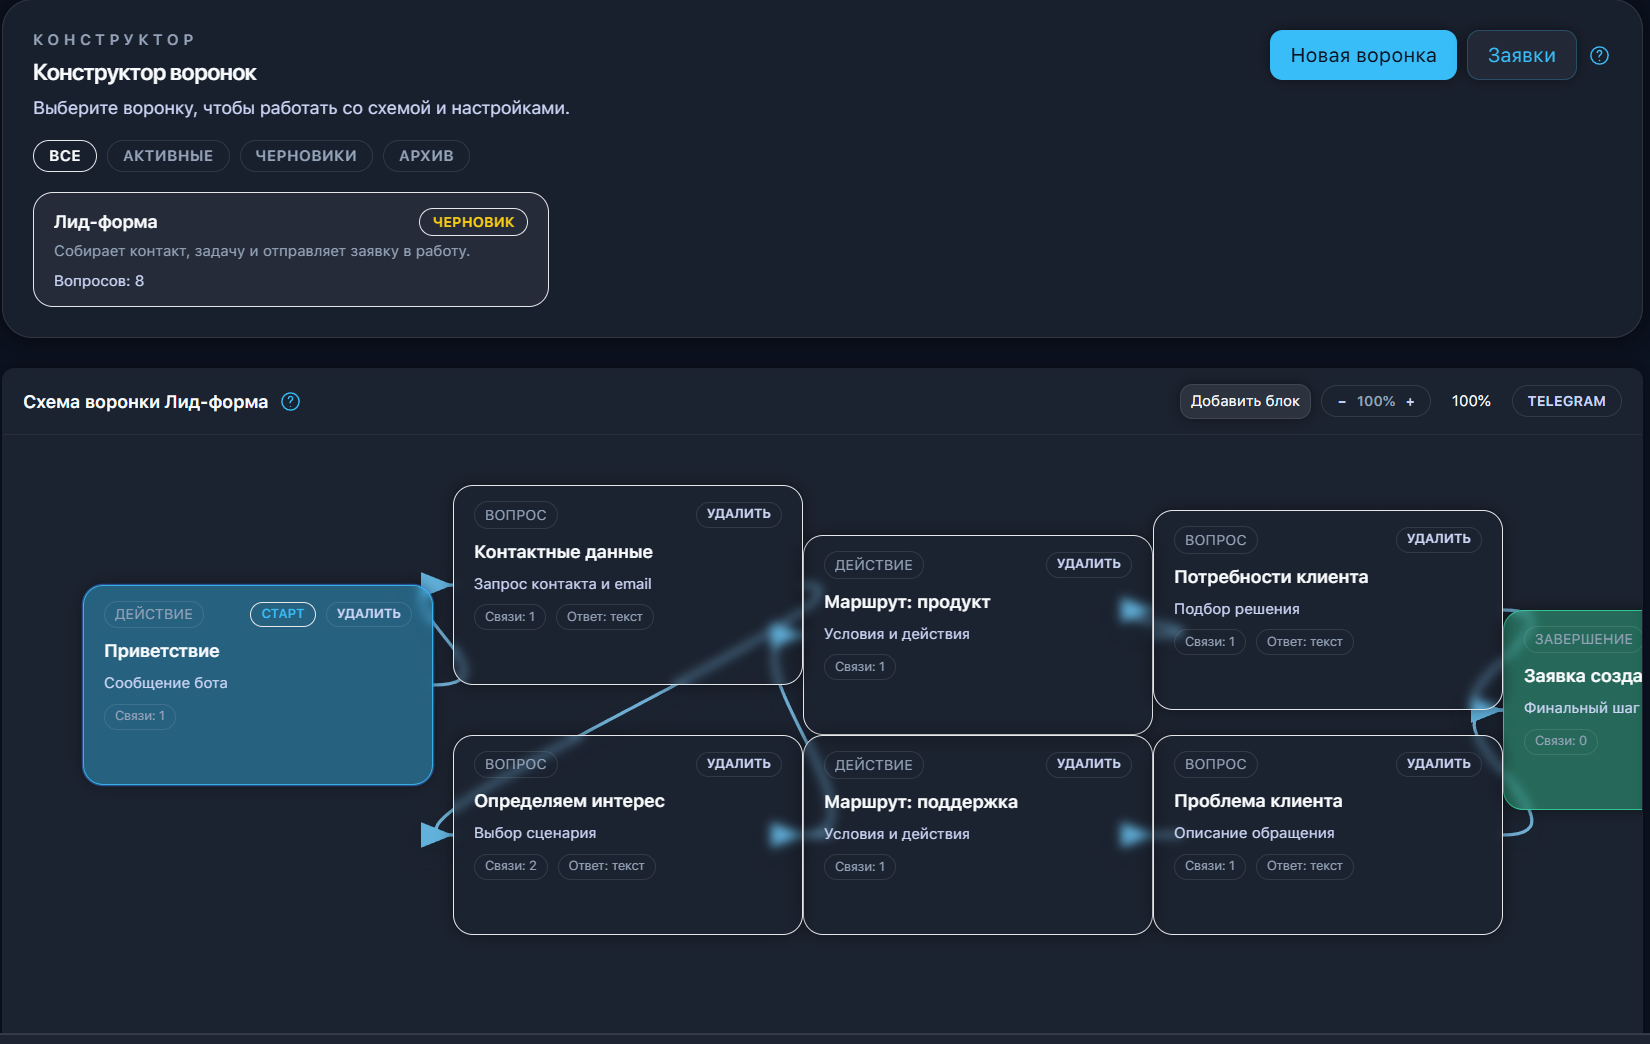Click the help icon next to Заявки
The width and height of the screenshot is (1650, 1044).
point(1599,56)
